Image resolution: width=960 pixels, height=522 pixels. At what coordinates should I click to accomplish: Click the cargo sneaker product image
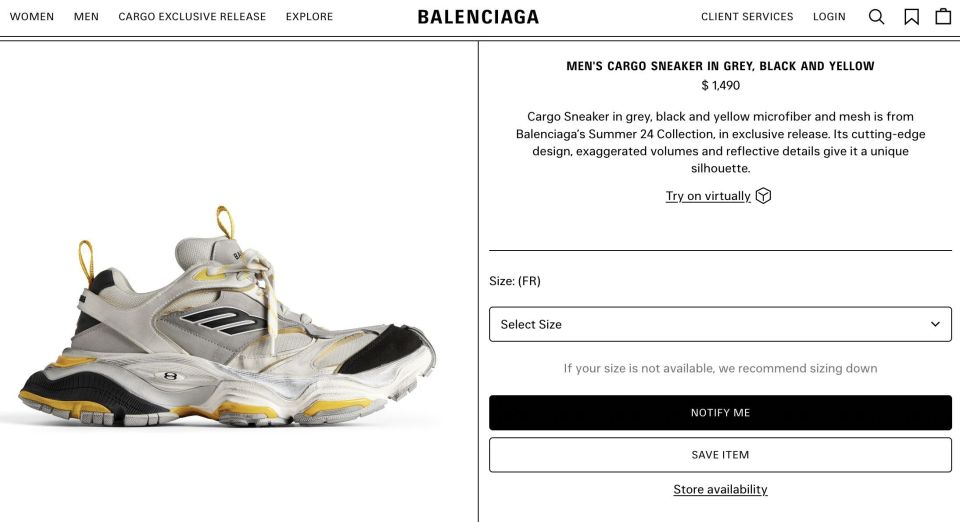[227, 317]
